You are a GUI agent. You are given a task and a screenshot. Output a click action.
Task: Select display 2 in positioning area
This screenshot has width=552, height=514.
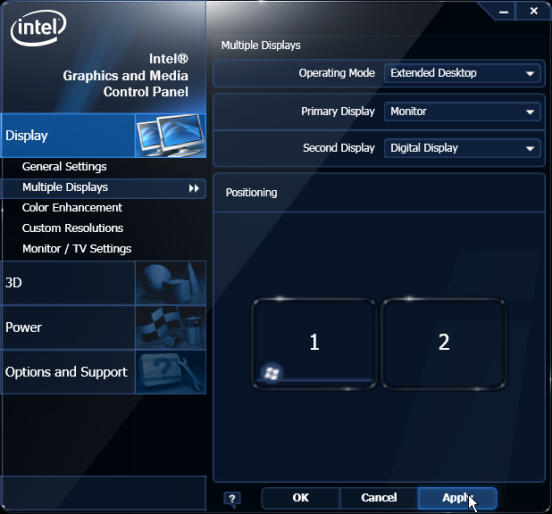[x=444, y=344]
